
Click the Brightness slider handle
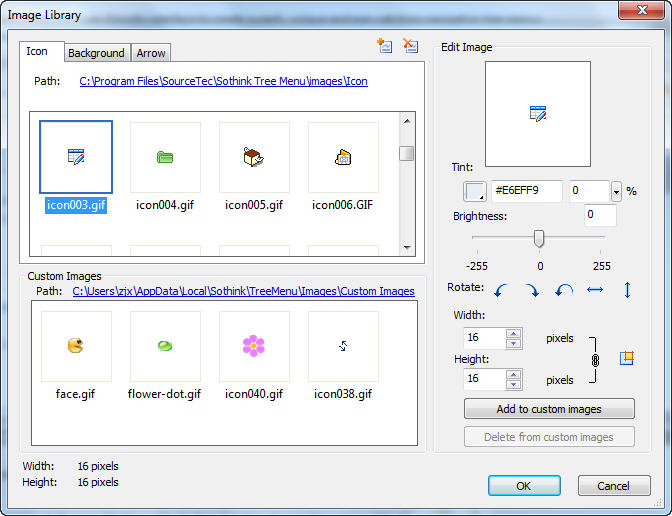click(x=539, y=238)
